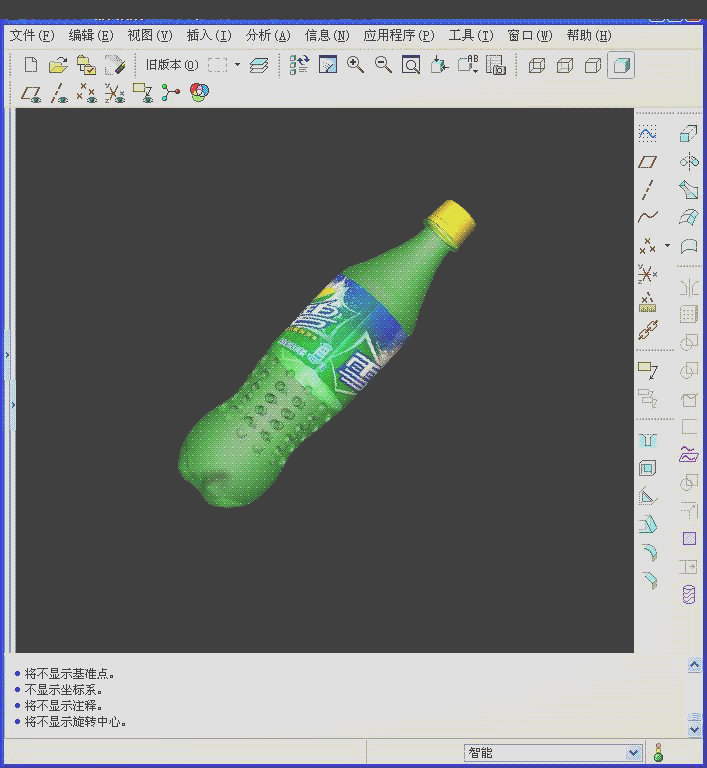Click the refit-to-screen icon
707x768 pixels.
pyautogui.click(x=411, y=65)
